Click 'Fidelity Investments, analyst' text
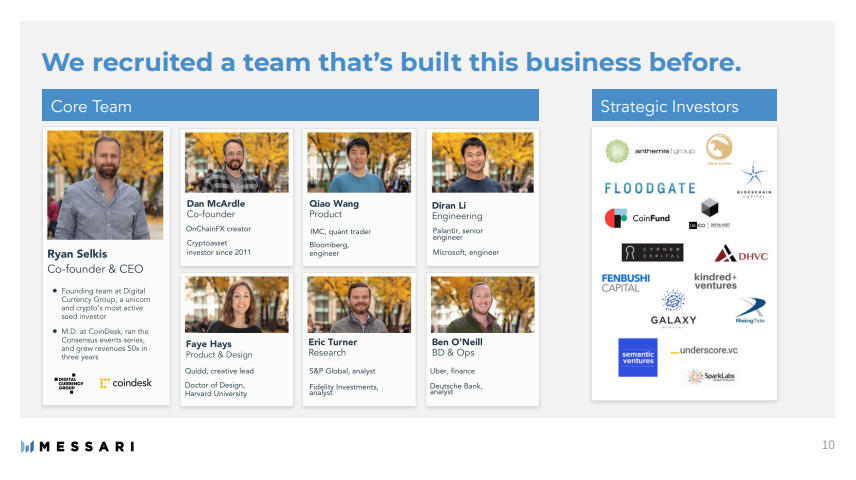This screenshot has height=480, width=856. [x=343, y=389]
